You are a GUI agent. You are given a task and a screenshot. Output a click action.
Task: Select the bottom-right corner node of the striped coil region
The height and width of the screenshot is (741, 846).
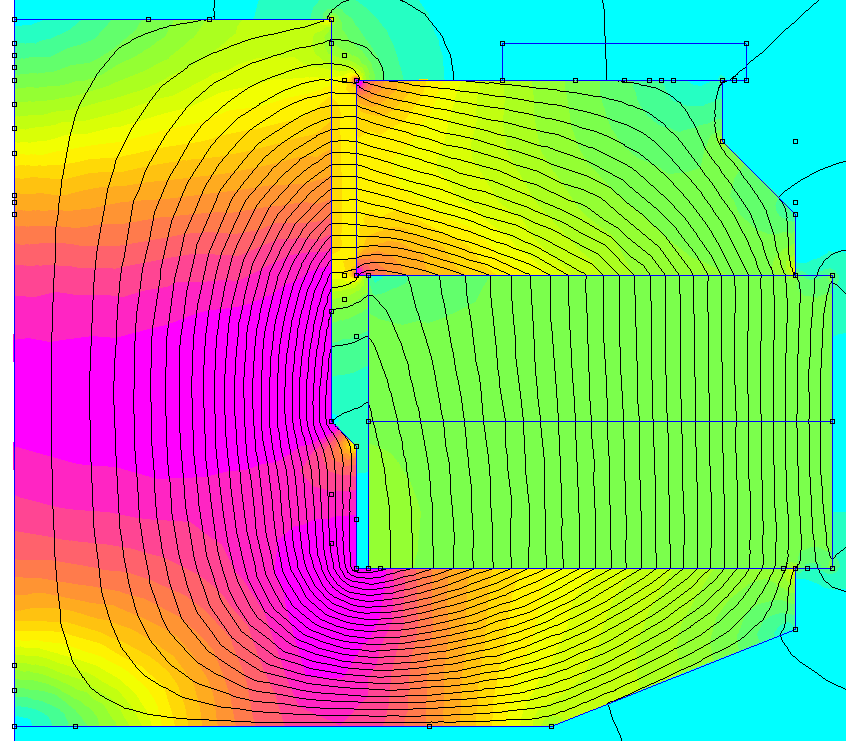click(832, 568)
